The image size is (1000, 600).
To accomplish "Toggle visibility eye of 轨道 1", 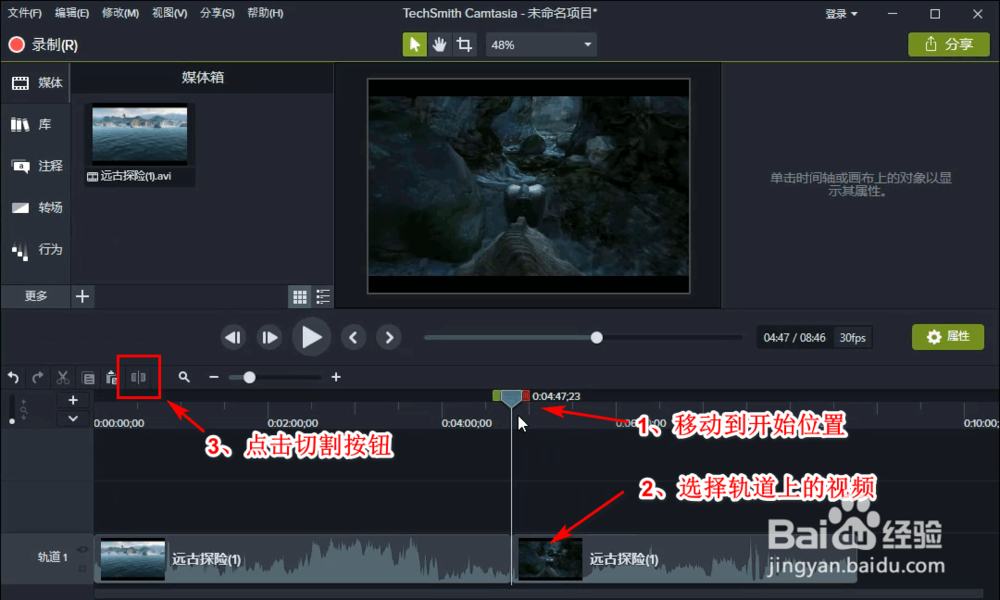I will [x=83, y=550].
